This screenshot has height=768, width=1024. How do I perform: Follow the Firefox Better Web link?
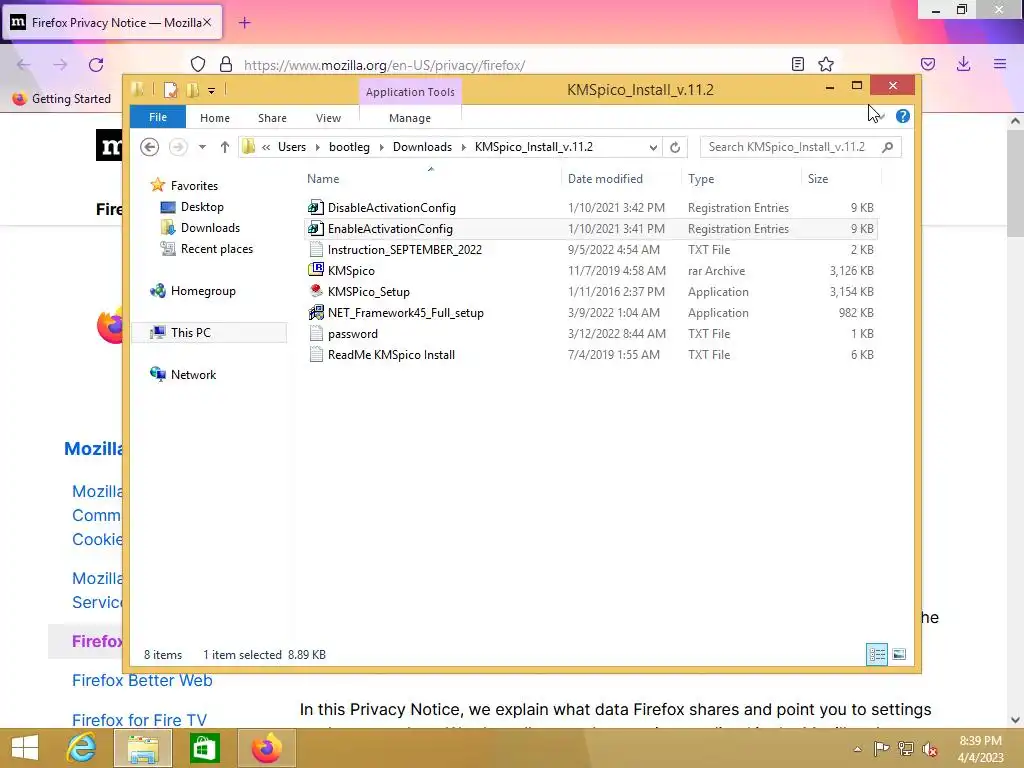click(142, 680)
